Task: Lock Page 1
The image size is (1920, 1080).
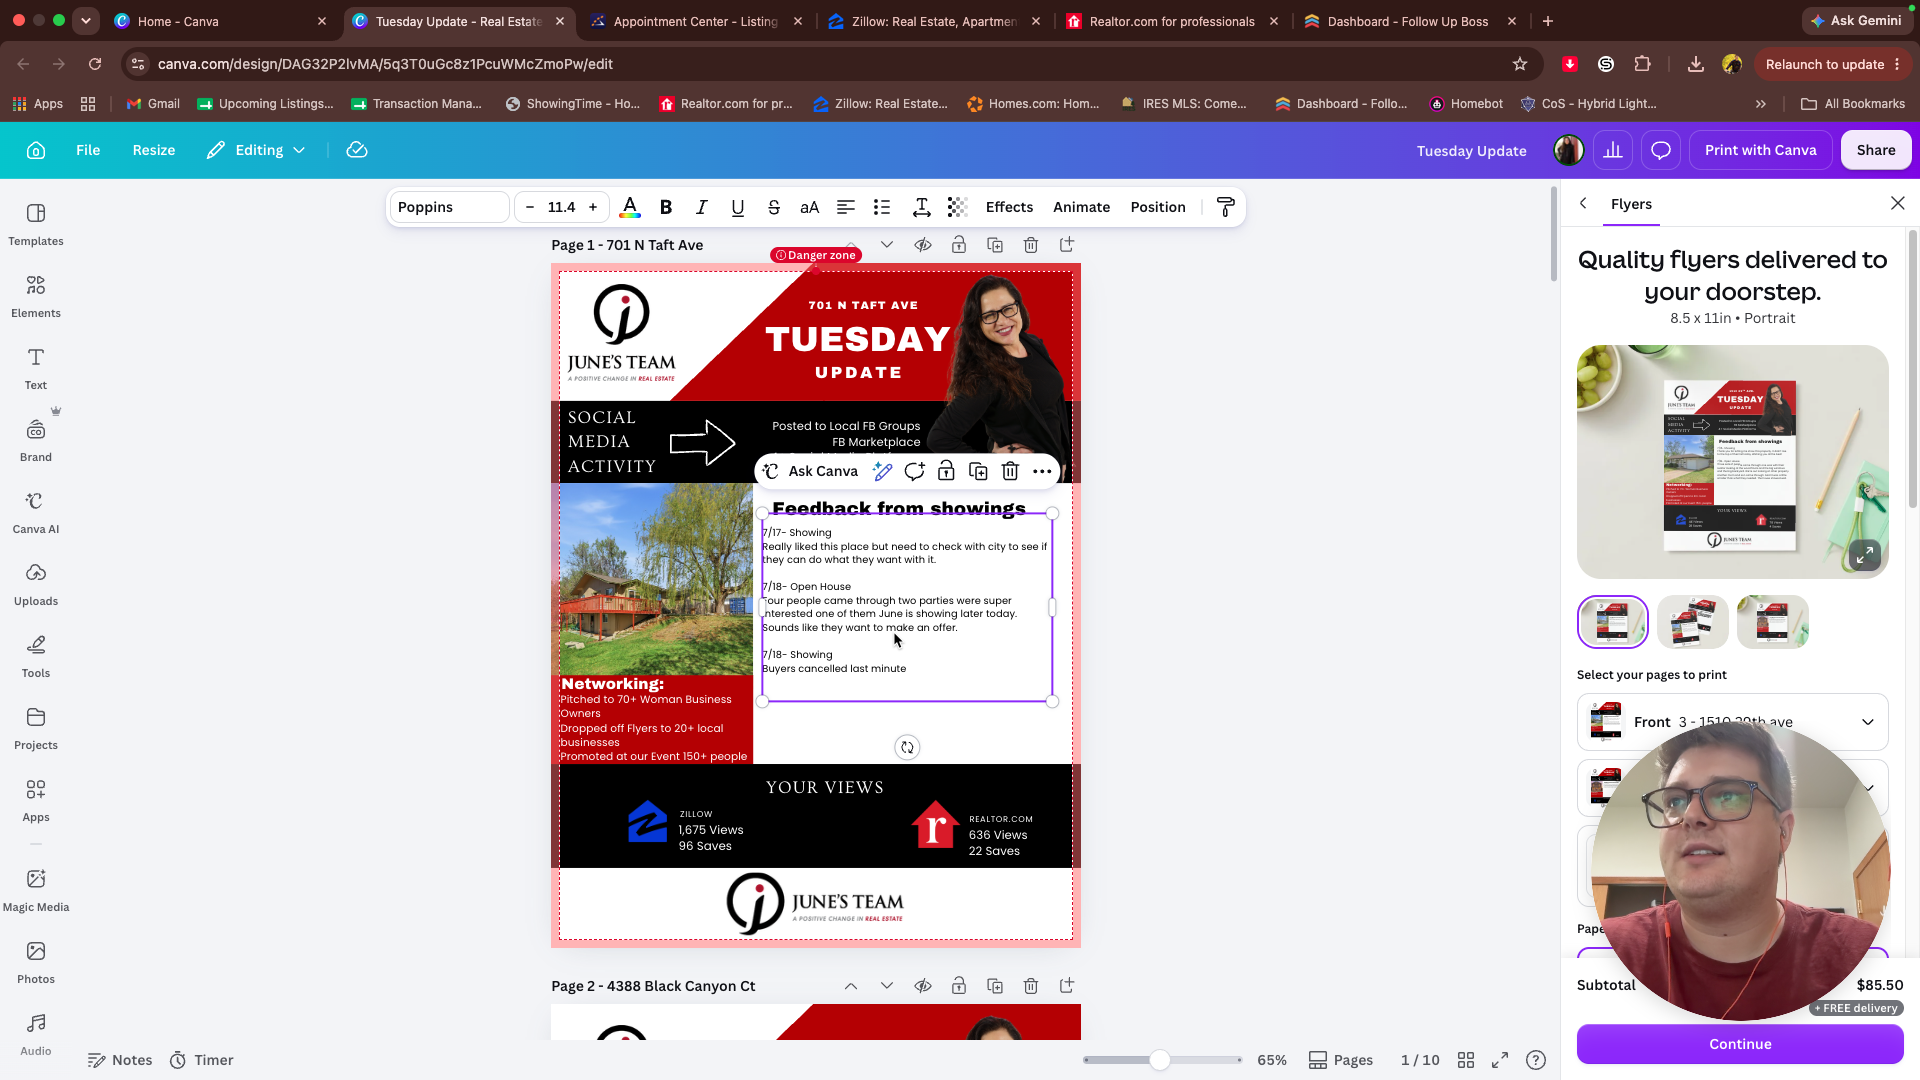Action: 959,245
